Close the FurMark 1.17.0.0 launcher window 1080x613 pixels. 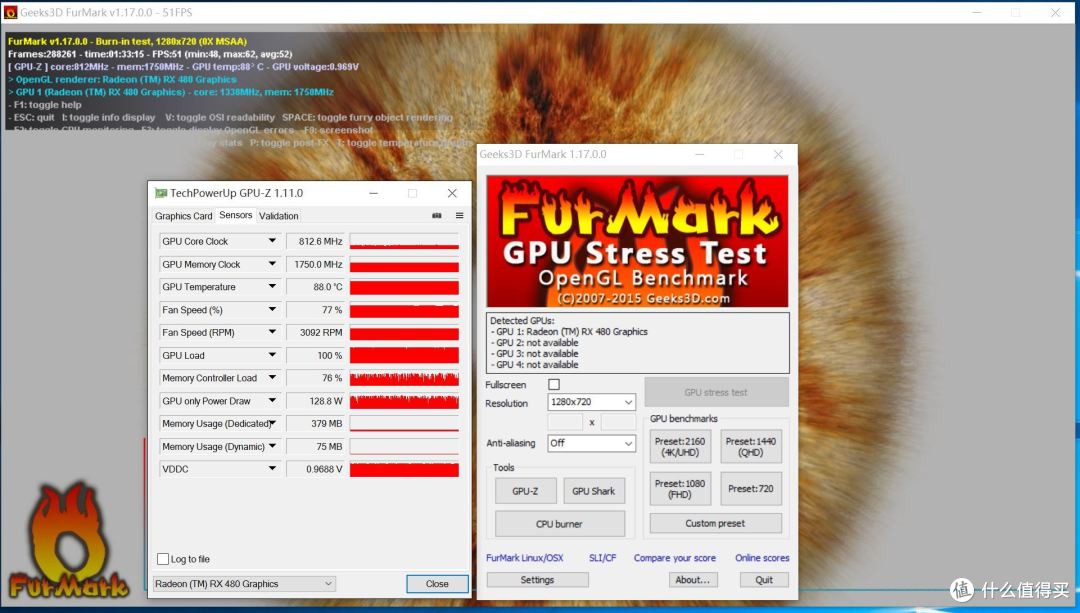pos(778,154)
